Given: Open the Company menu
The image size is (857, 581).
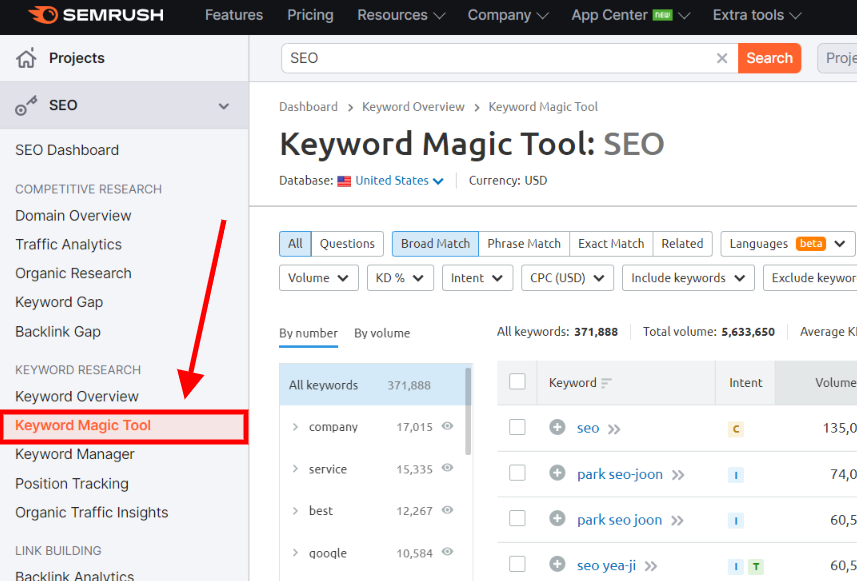Looking at the screenshot, I should (508, 15).
